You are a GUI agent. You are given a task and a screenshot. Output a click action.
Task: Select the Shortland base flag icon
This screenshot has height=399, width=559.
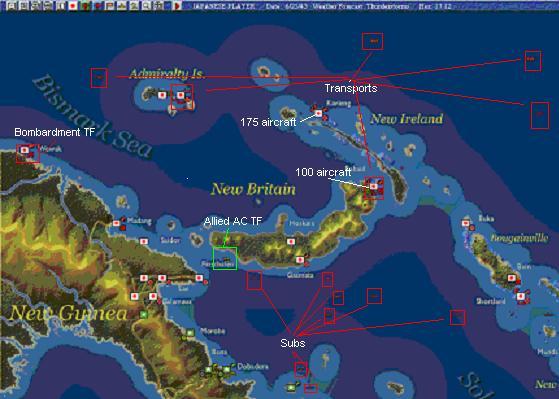point(520,296)
